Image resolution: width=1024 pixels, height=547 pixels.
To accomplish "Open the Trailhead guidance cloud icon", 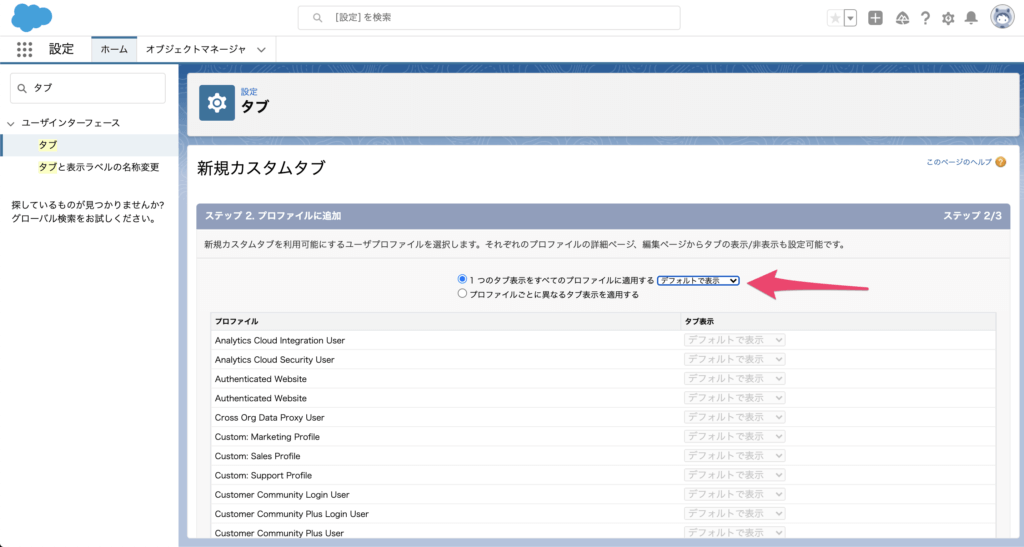I will (x=902, y=18).
